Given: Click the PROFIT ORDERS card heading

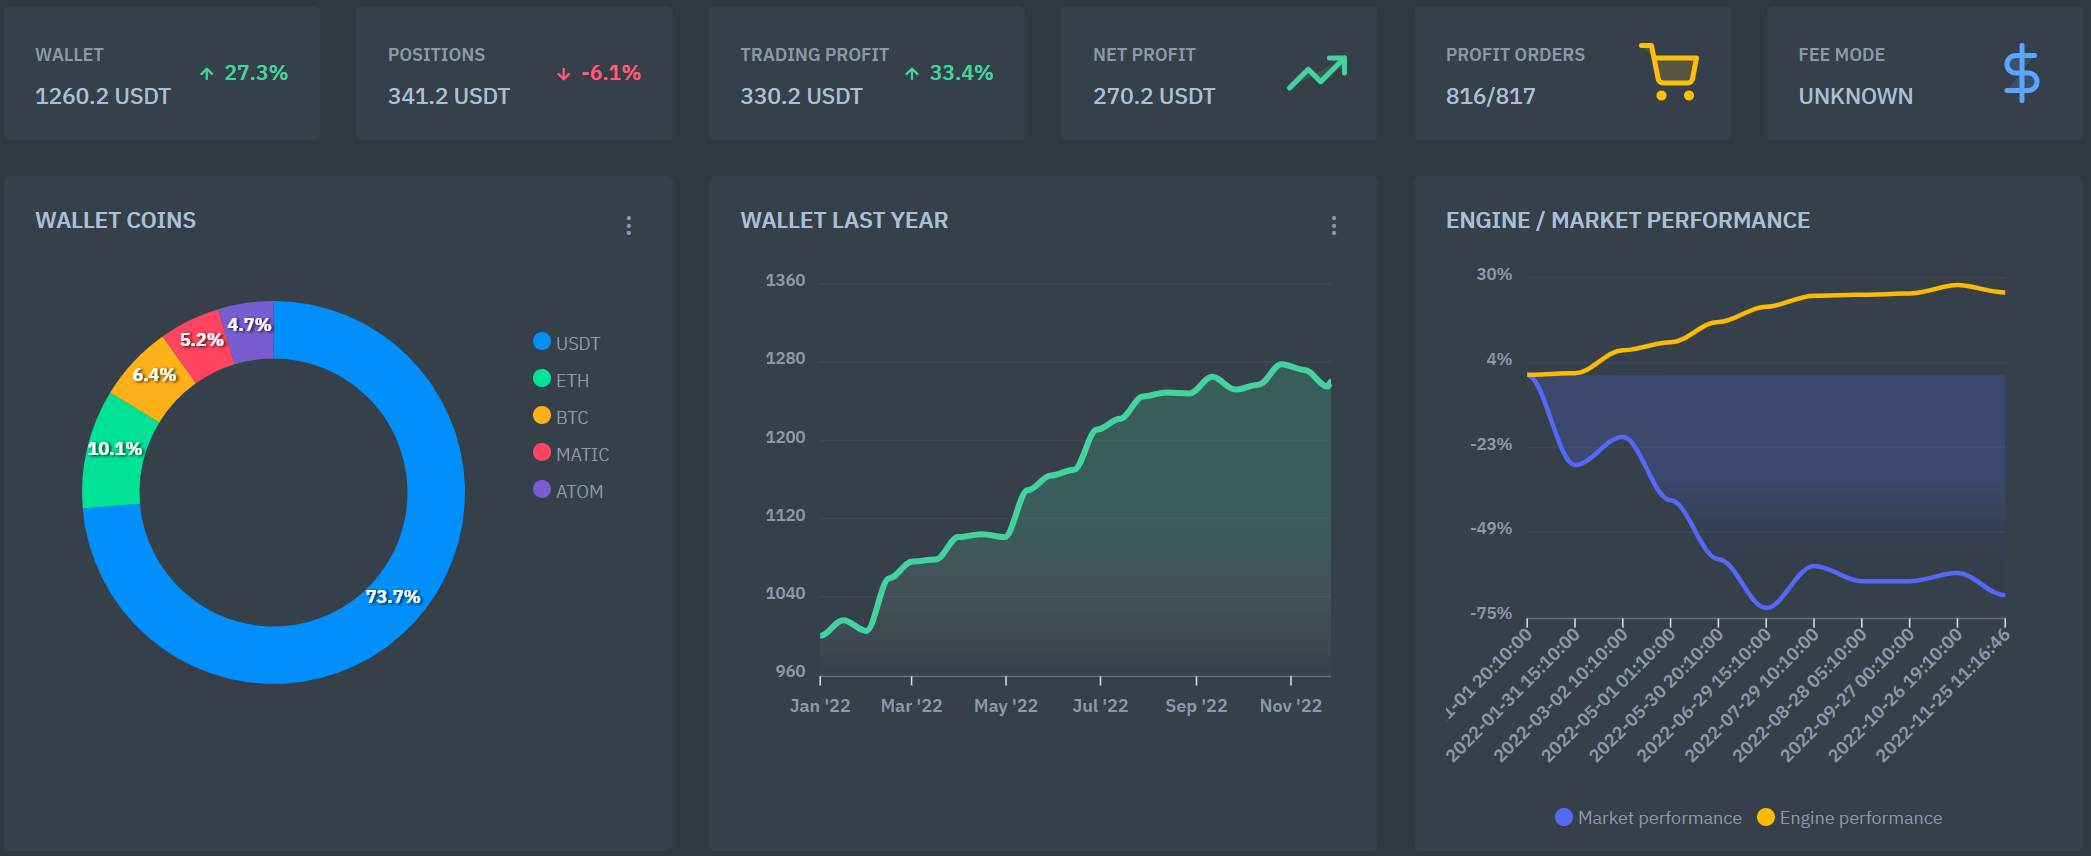Looking at the screenshot, I should (x=1515, y=55).
